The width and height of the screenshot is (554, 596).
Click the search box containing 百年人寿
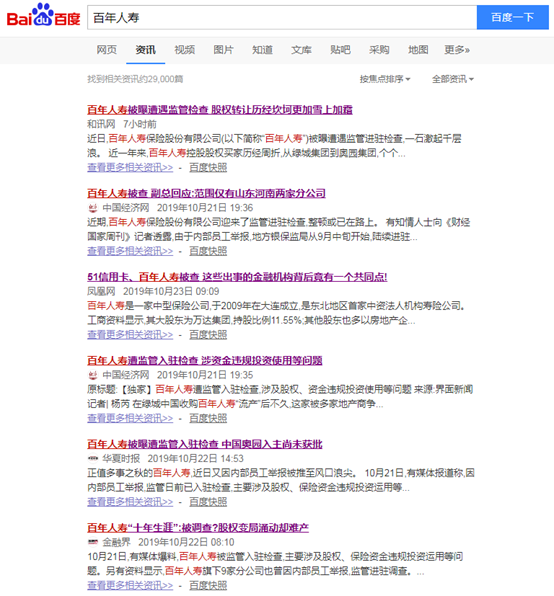click(x=282, y=17)
